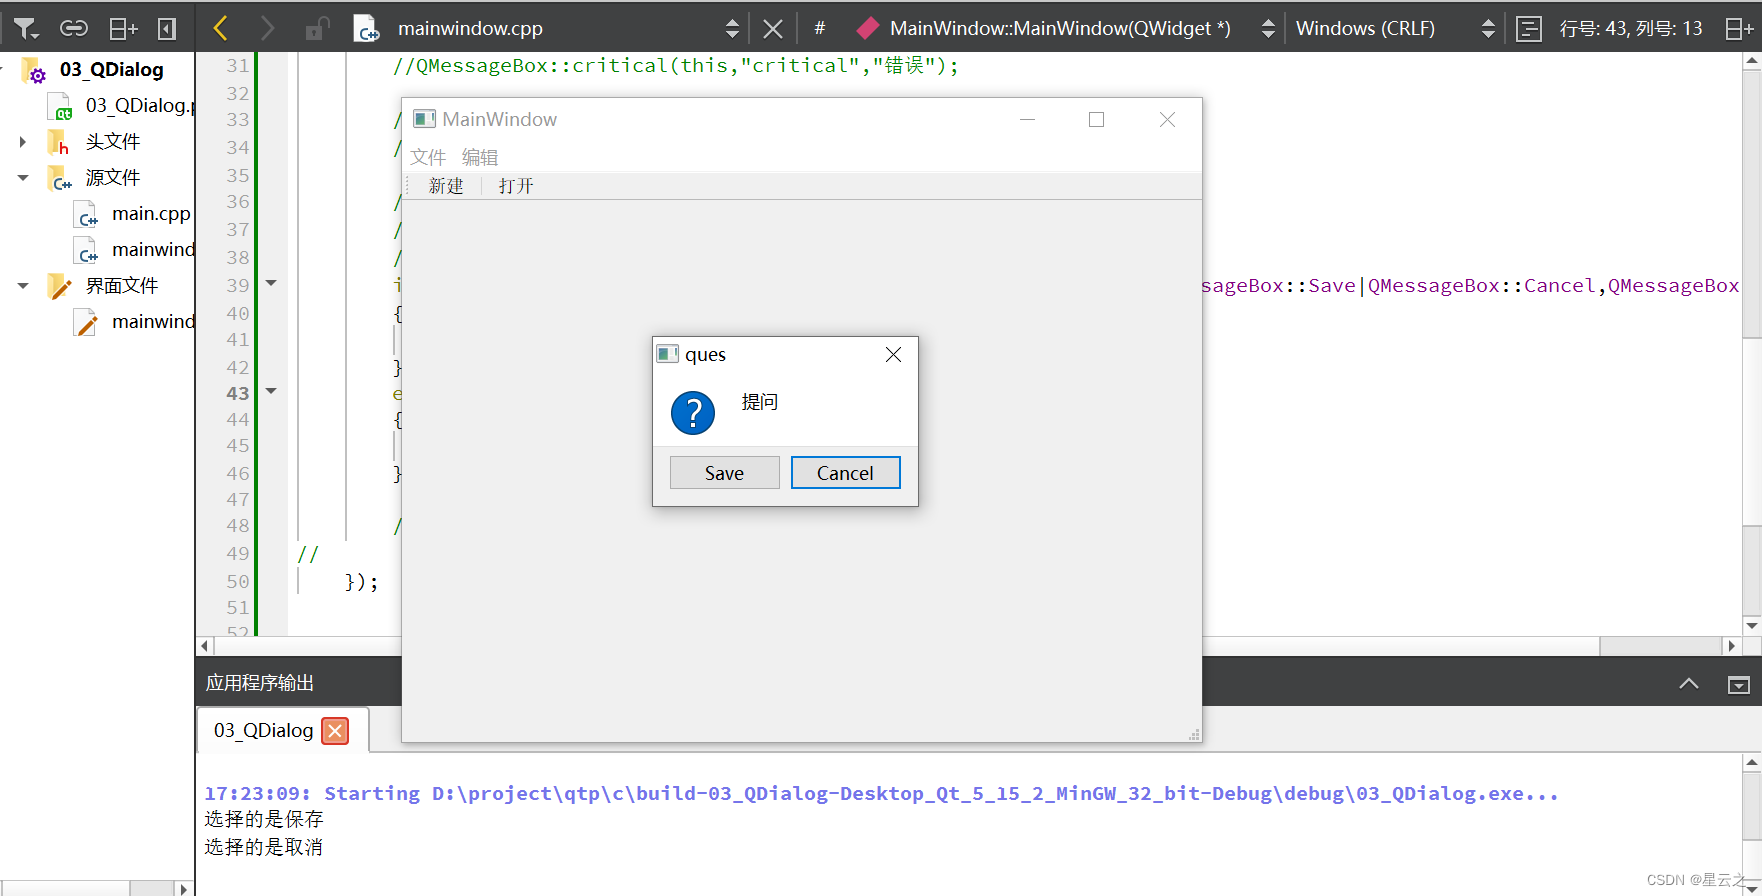Fold code block at line 43
Screen dimensions: 1762x896
pos(271,392)
